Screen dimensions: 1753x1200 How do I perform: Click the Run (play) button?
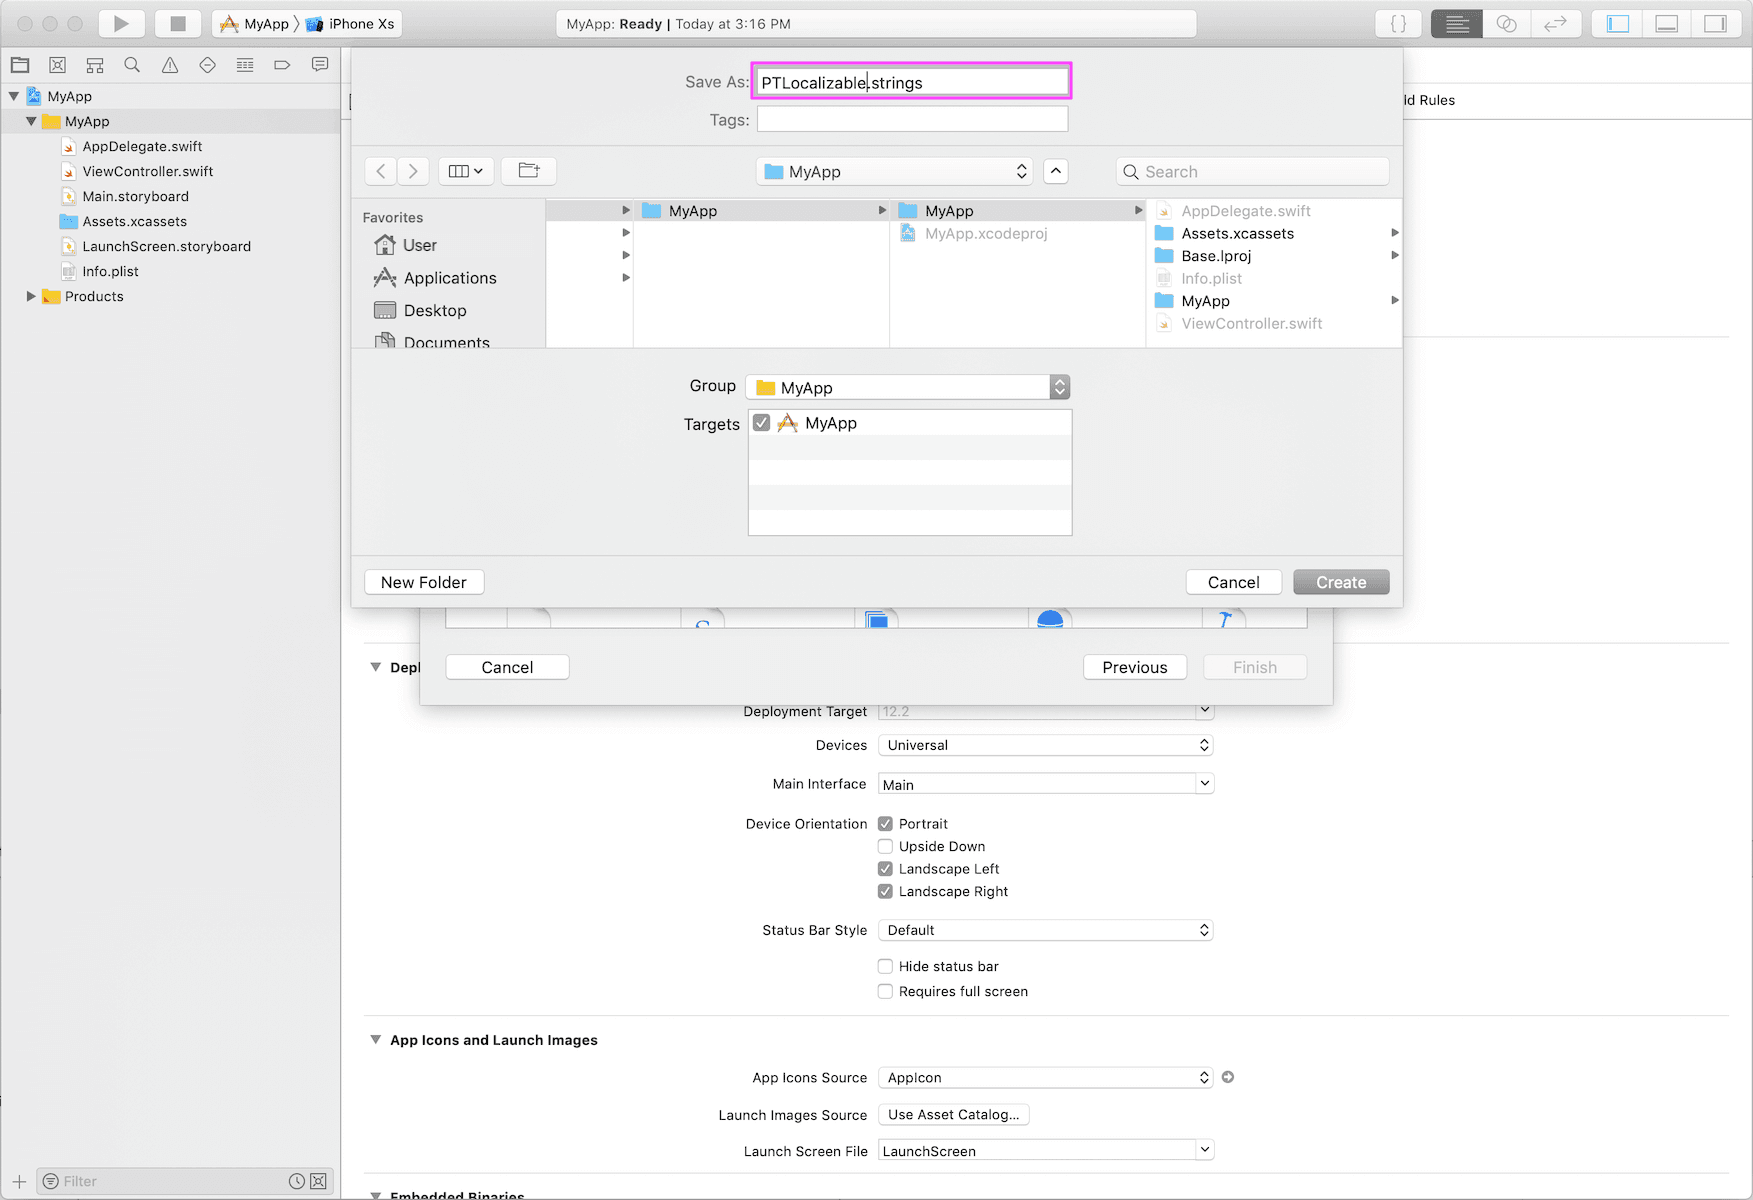tap(121, 24)
